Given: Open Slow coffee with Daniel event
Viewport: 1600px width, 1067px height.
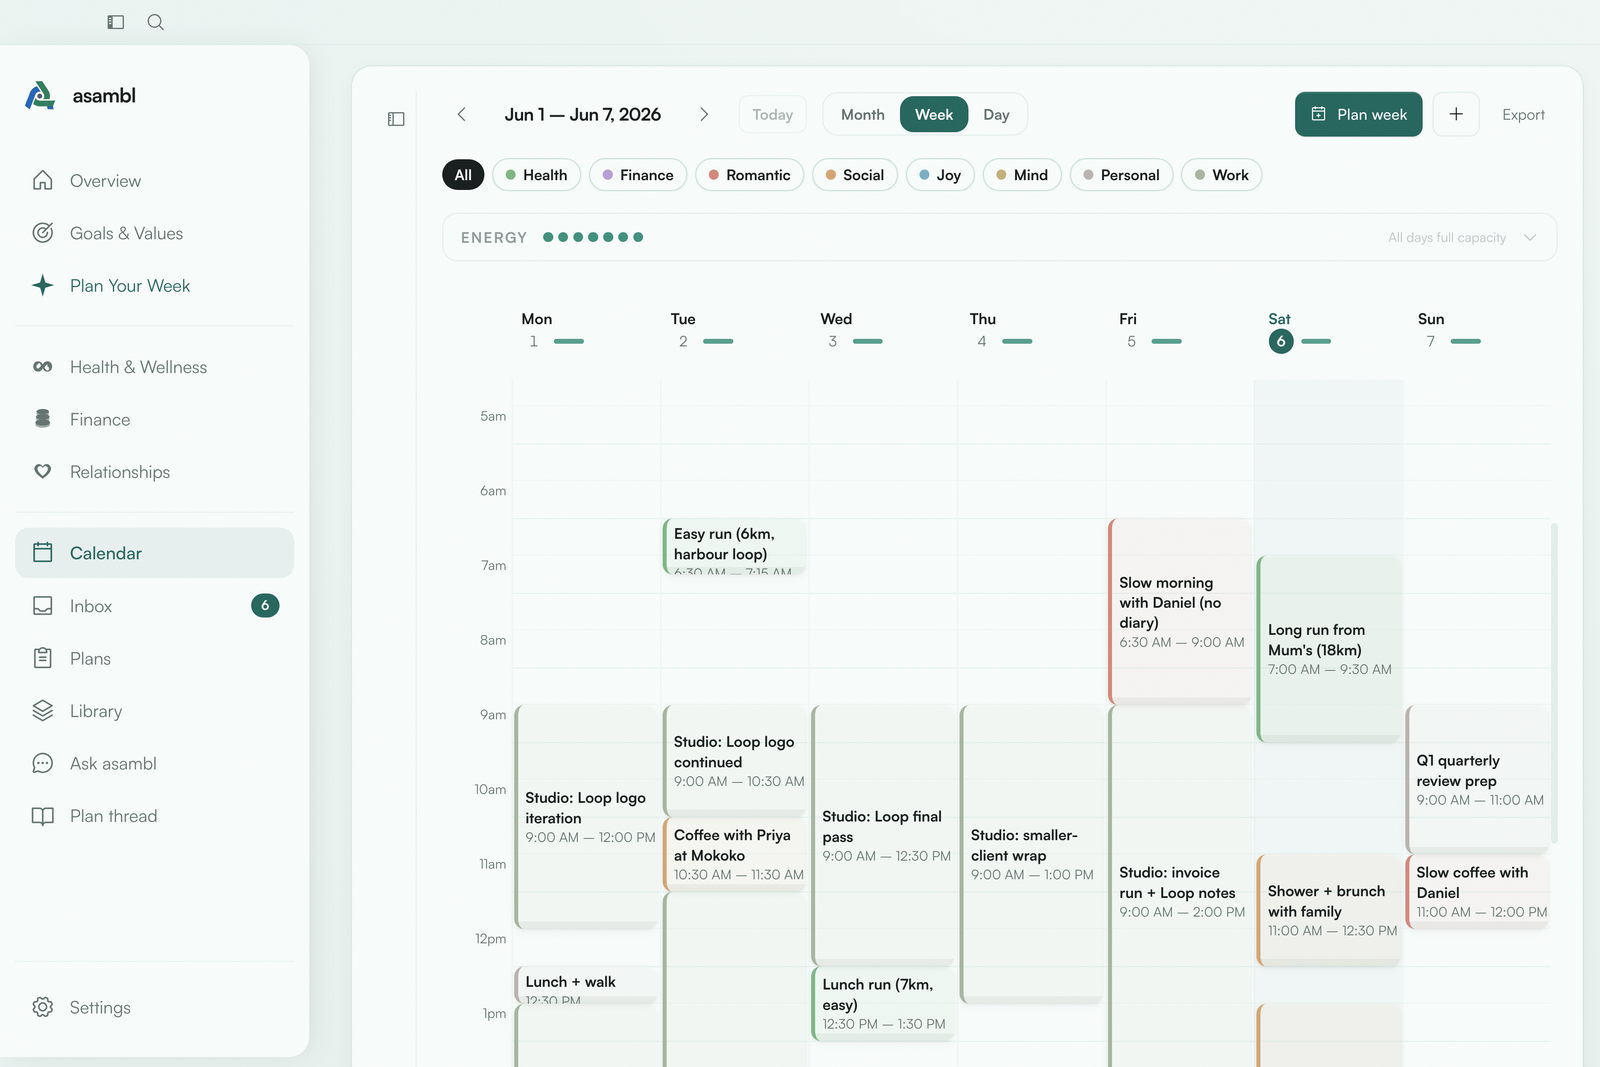Looking at the screenshot, I should coord(1478,891).
